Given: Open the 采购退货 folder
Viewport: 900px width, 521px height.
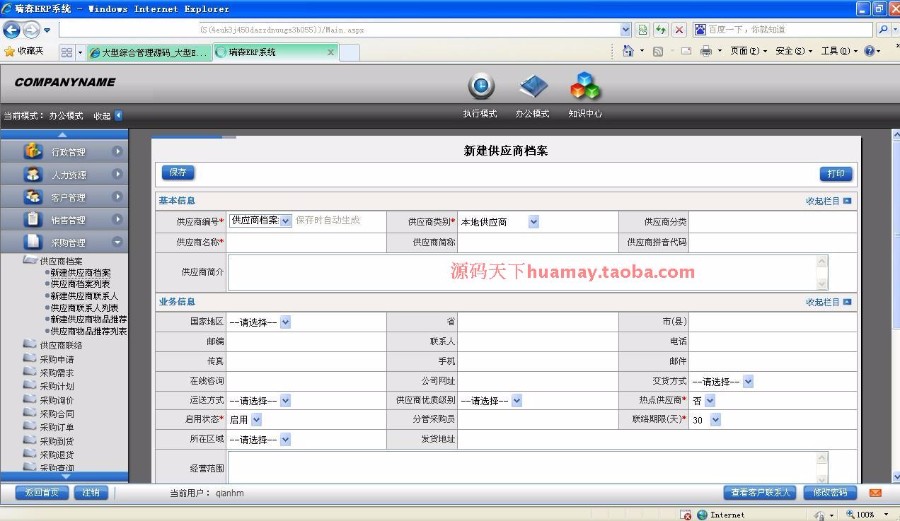Looking at the screenshot, I should pyautogui.click(x=49, y=454).
